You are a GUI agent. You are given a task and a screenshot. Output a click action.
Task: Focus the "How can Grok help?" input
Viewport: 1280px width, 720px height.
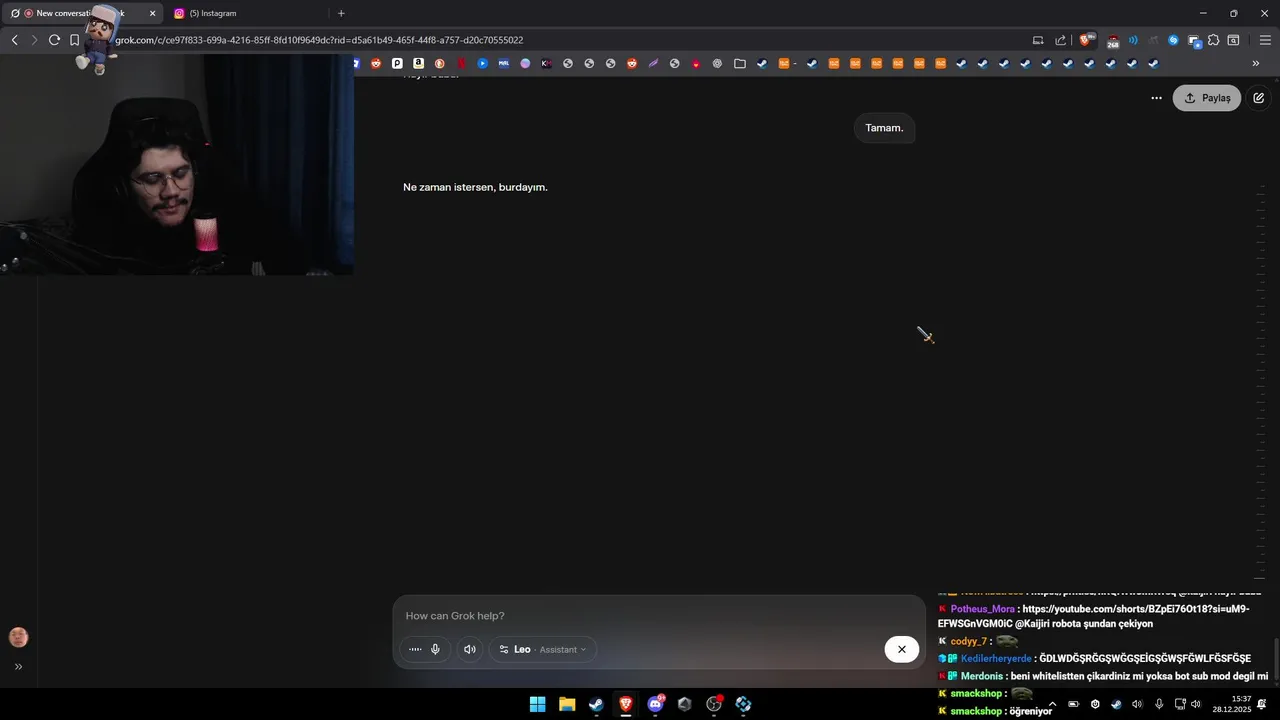coord(660,616)
